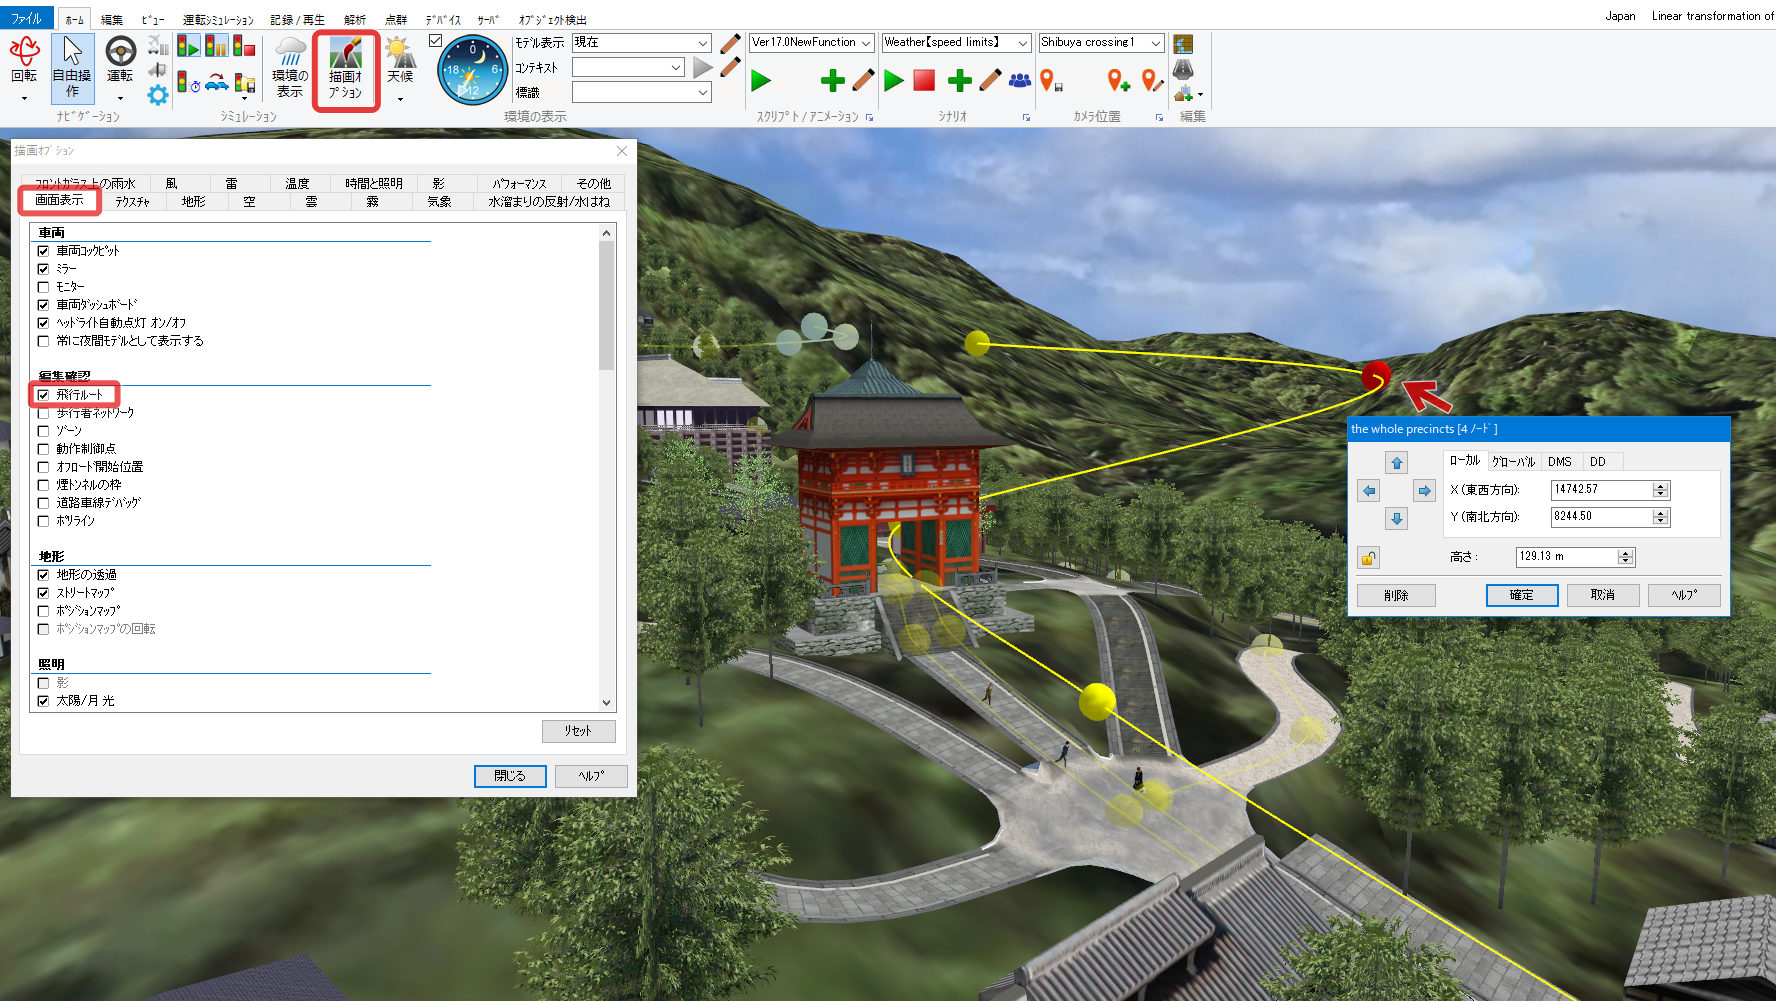The image size is (1776, 1001).
Task: Click the red stop scenario button
Action: (924, 80)
